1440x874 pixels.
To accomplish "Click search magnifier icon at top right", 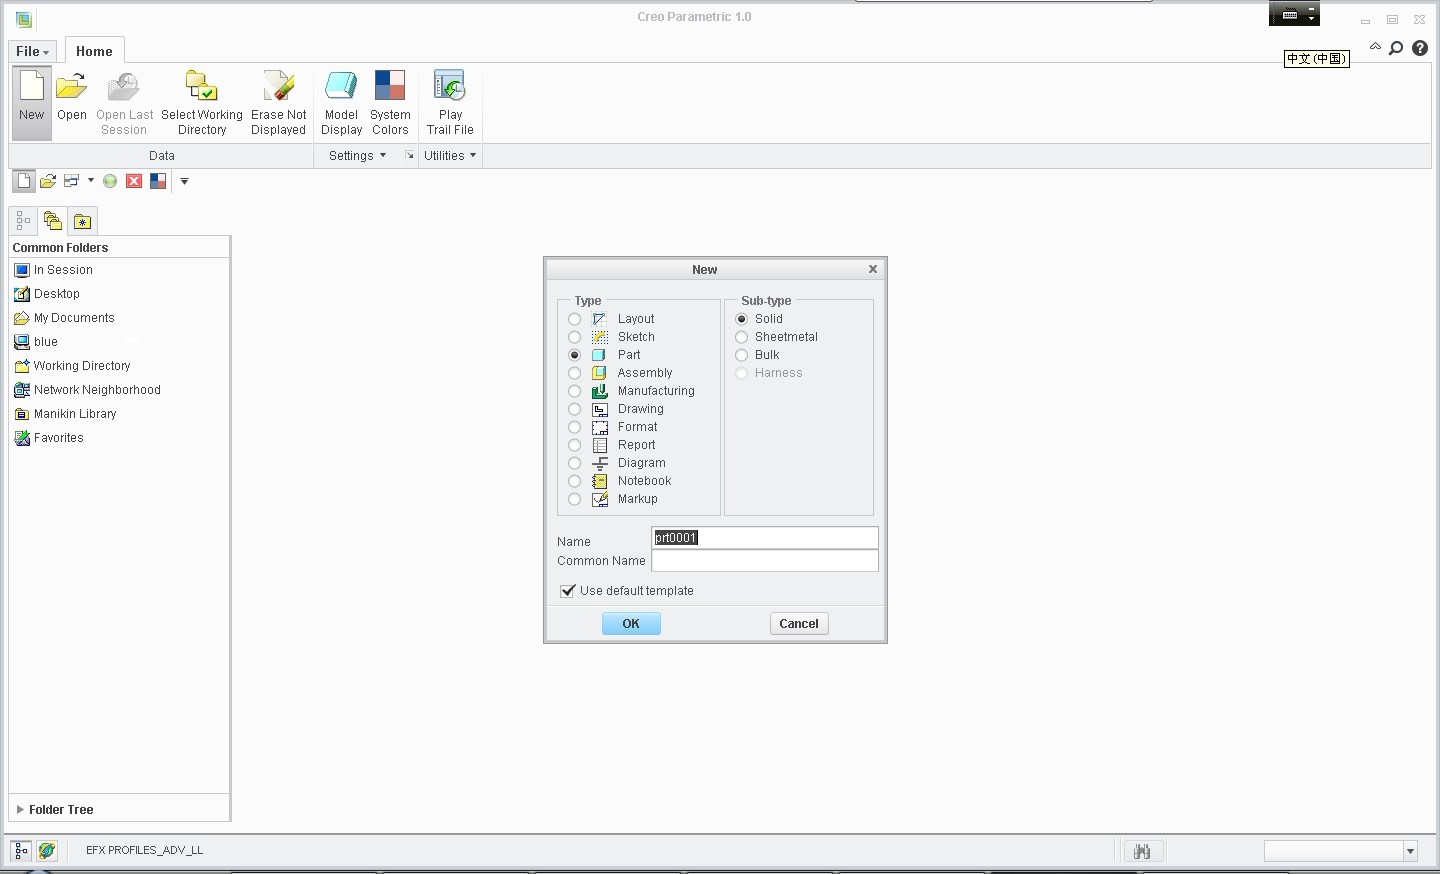I will (x=1397, y=48).
